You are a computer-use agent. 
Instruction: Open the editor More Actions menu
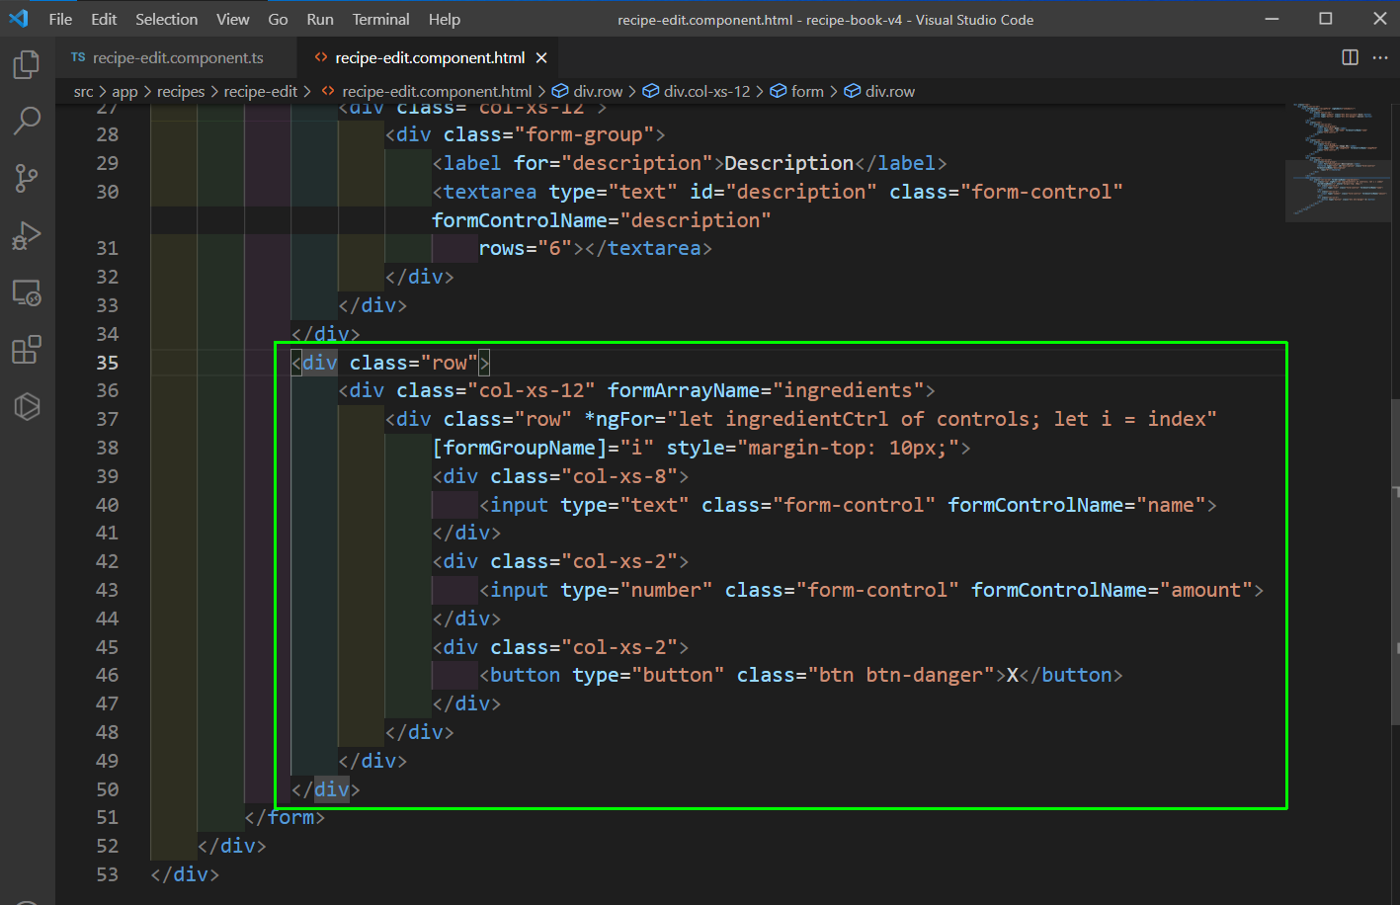point(1380,57)
